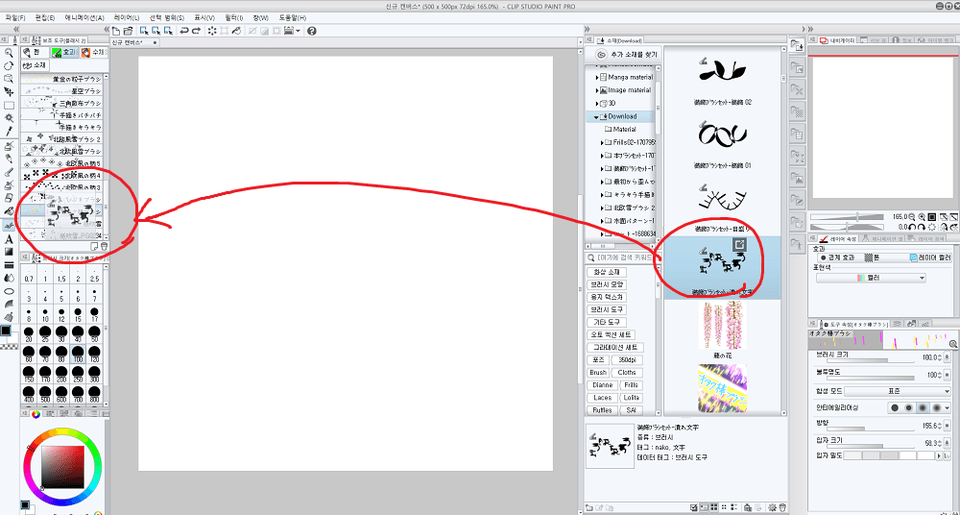Select the Zoom magnifier tool
This screenshot has height=515, width=960.
point(9,53)
